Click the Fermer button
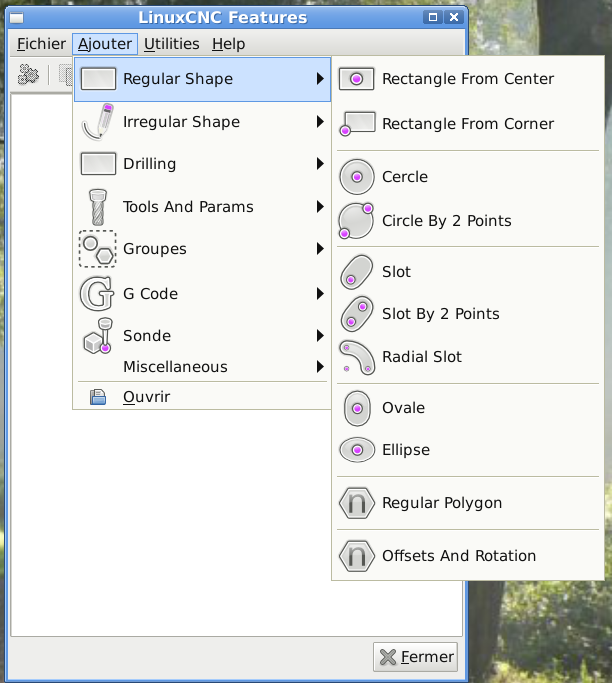Screen dimensions: 612x683 416,657
